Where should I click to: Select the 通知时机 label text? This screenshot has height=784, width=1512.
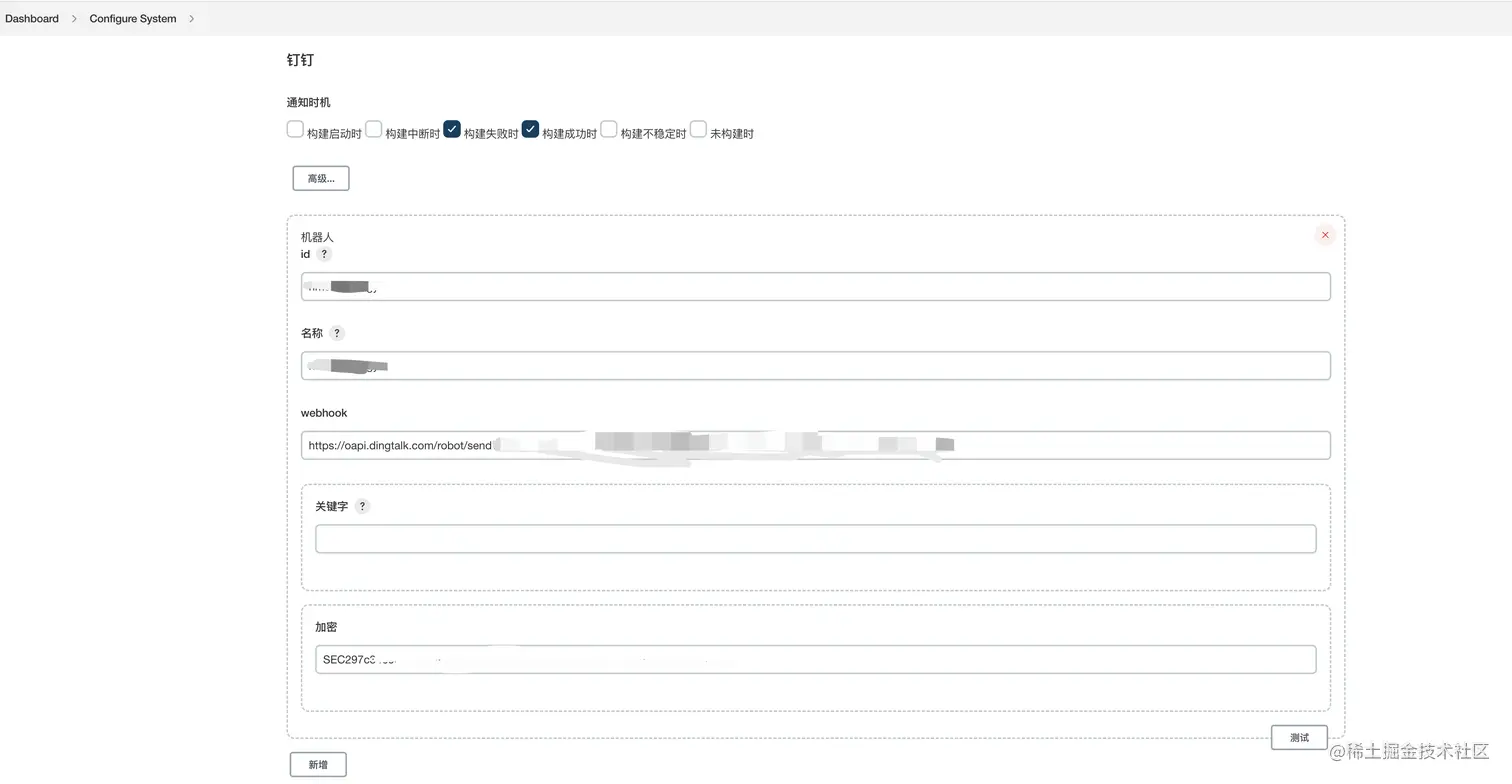[x=308, y=102]
